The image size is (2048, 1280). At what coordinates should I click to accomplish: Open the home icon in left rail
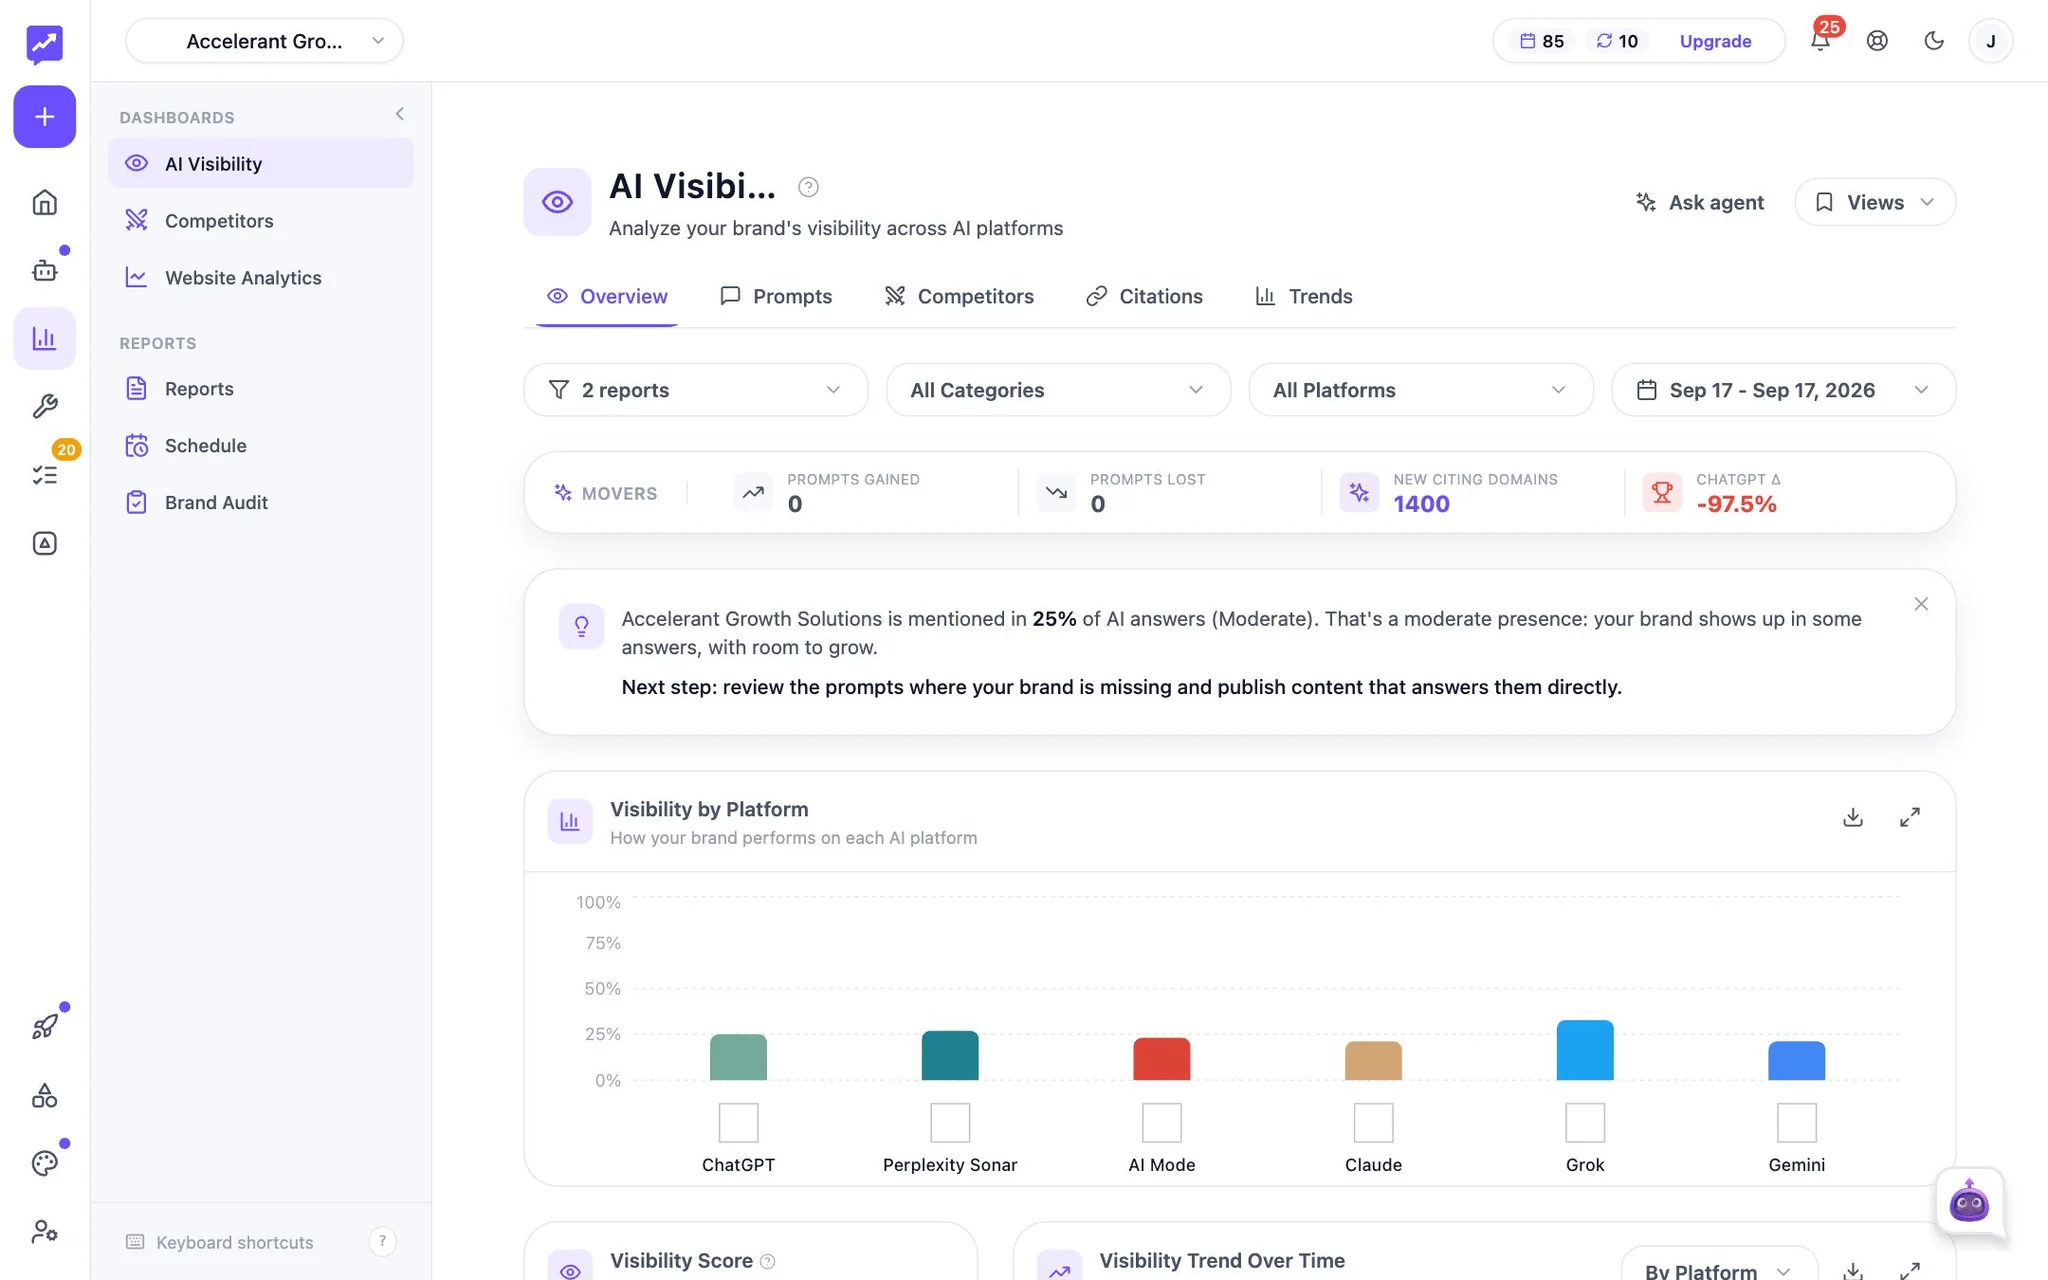44,203
